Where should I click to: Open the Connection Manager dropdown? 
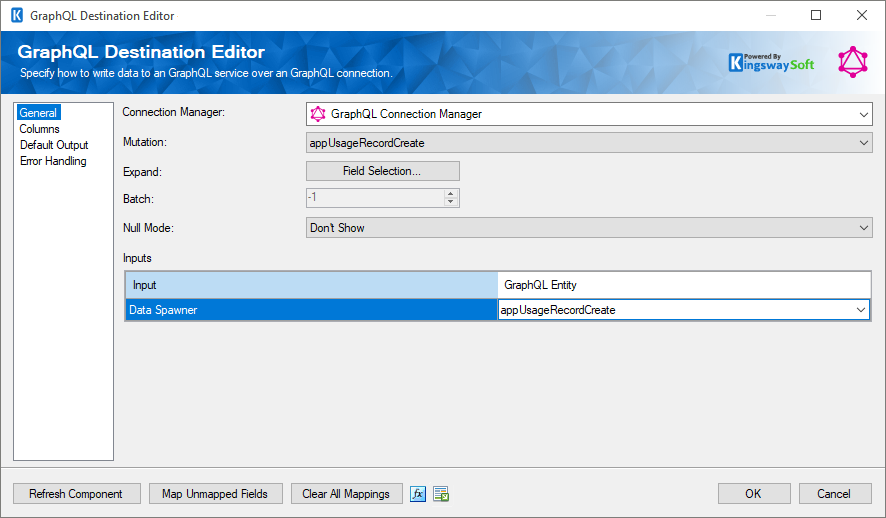click(864, 114)
